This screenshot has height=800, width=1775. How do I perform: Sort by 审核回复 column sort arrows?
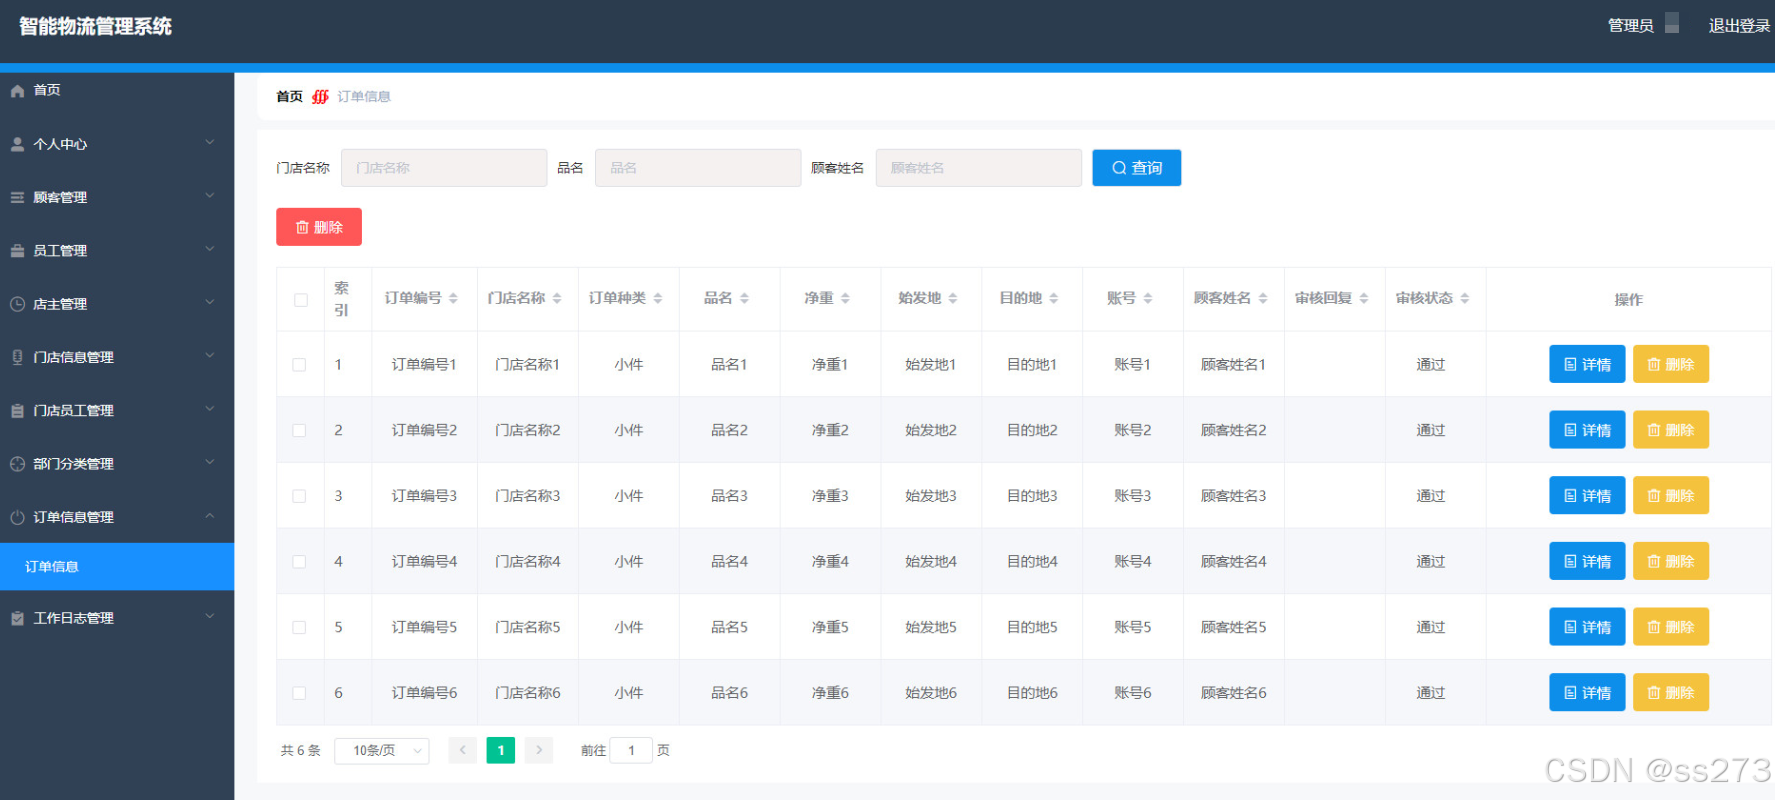coord(1364,298)
